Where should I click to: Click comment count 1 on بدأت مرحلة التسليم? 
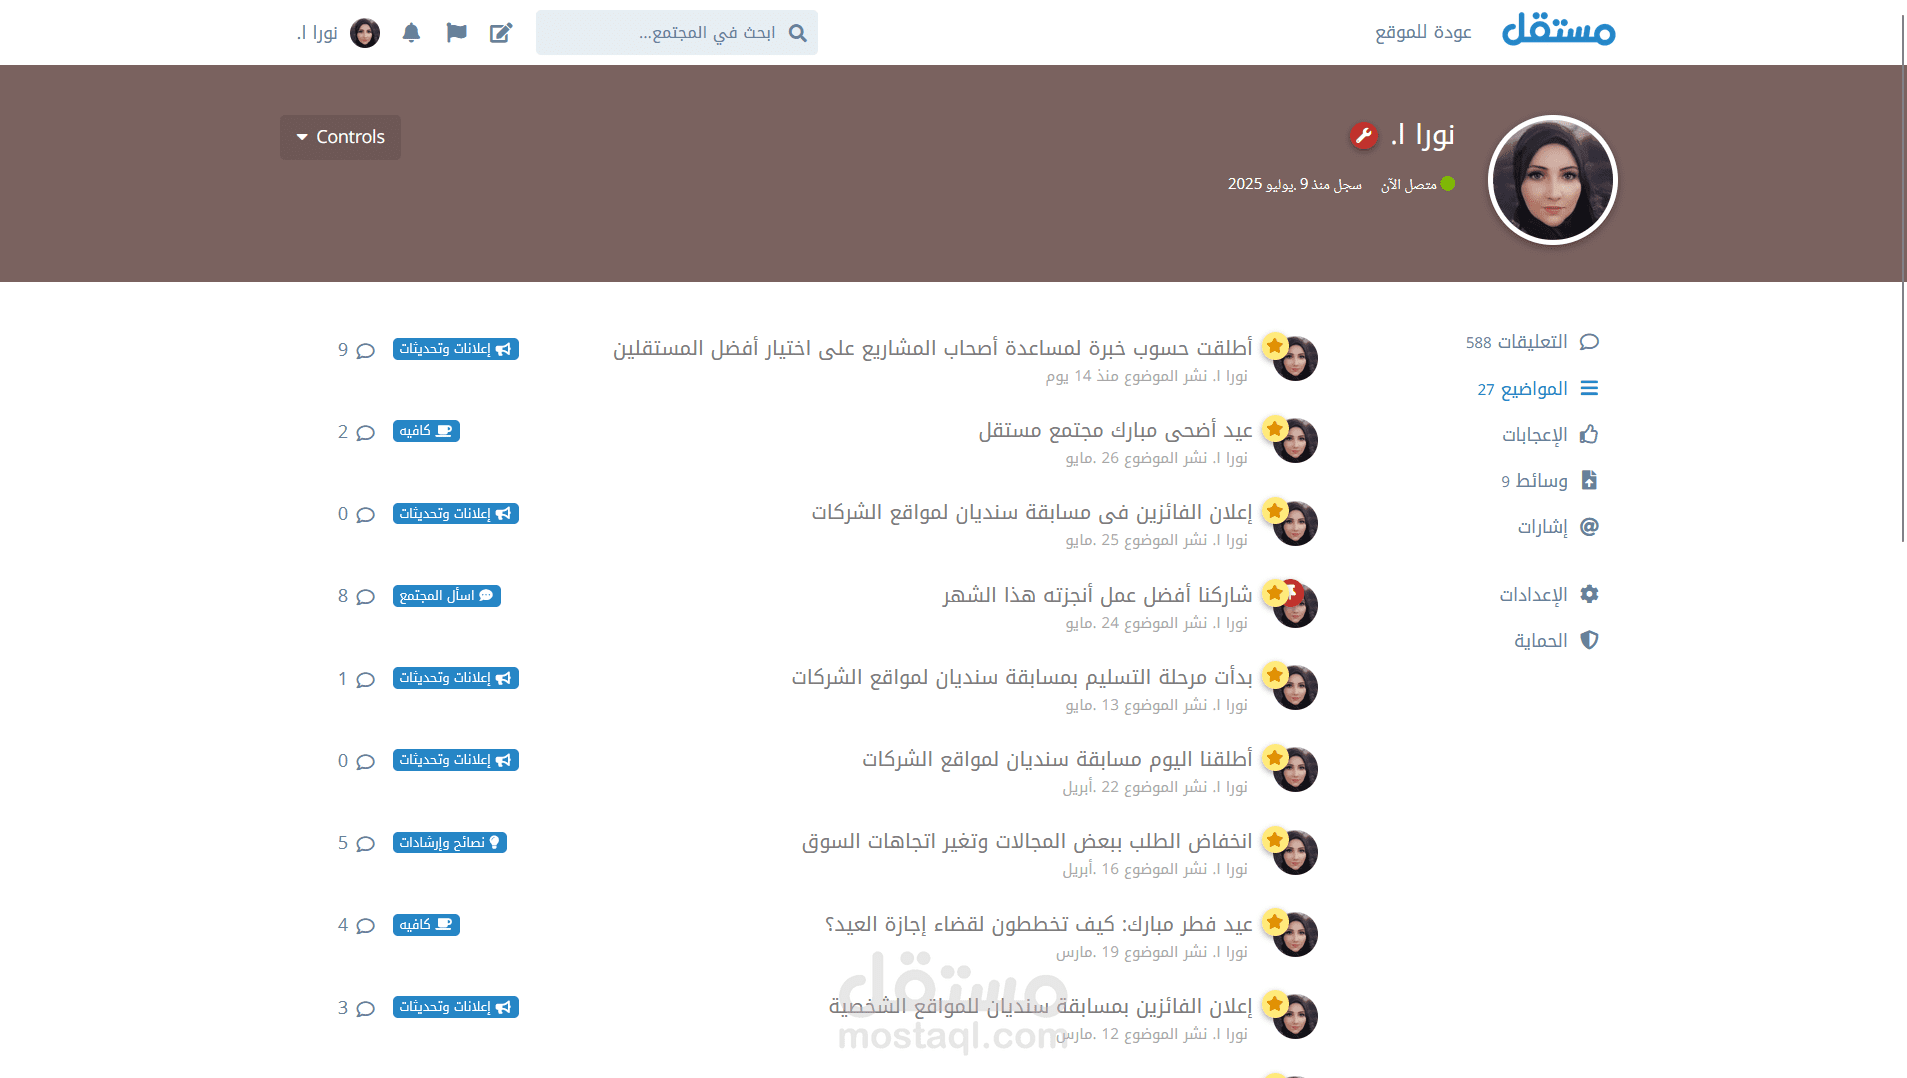tap(356, 679)
